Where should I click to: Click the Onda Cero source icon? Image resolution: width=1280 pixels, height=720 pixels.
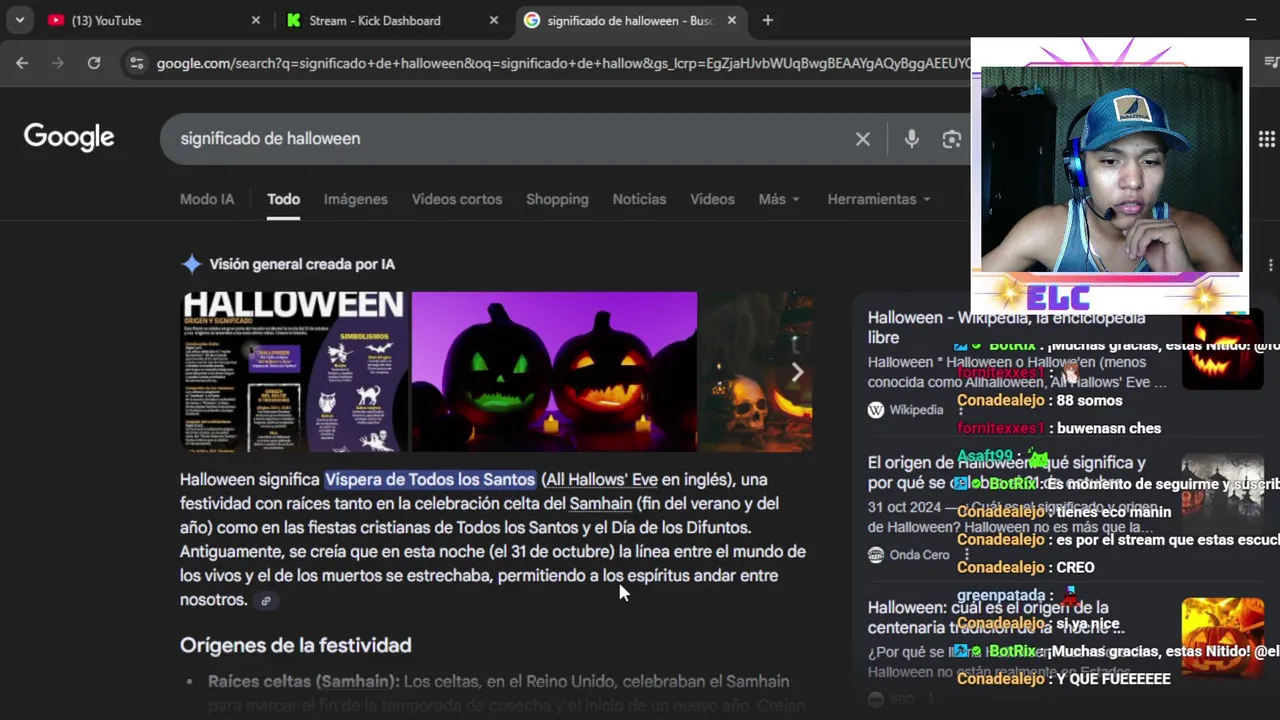click(x=876, y=555)
